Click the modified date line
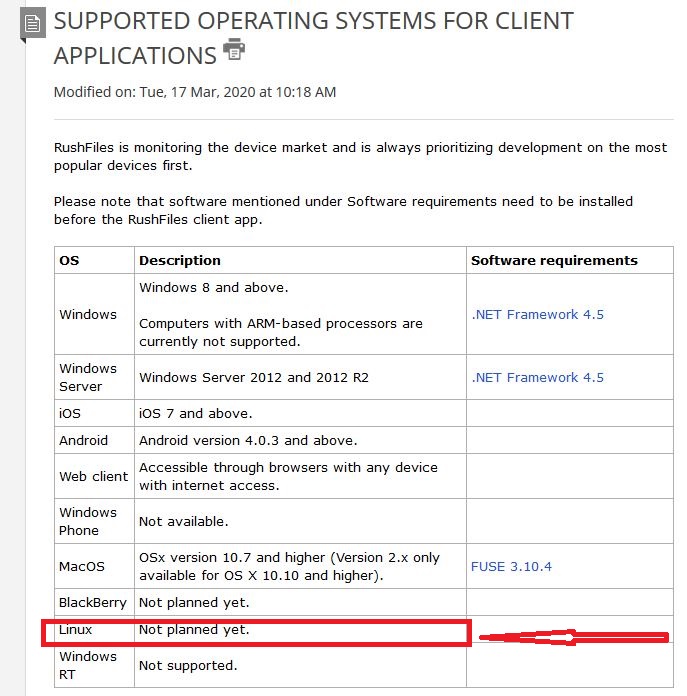687x696 pixels. pyautogui.click(x=195, y=92)
